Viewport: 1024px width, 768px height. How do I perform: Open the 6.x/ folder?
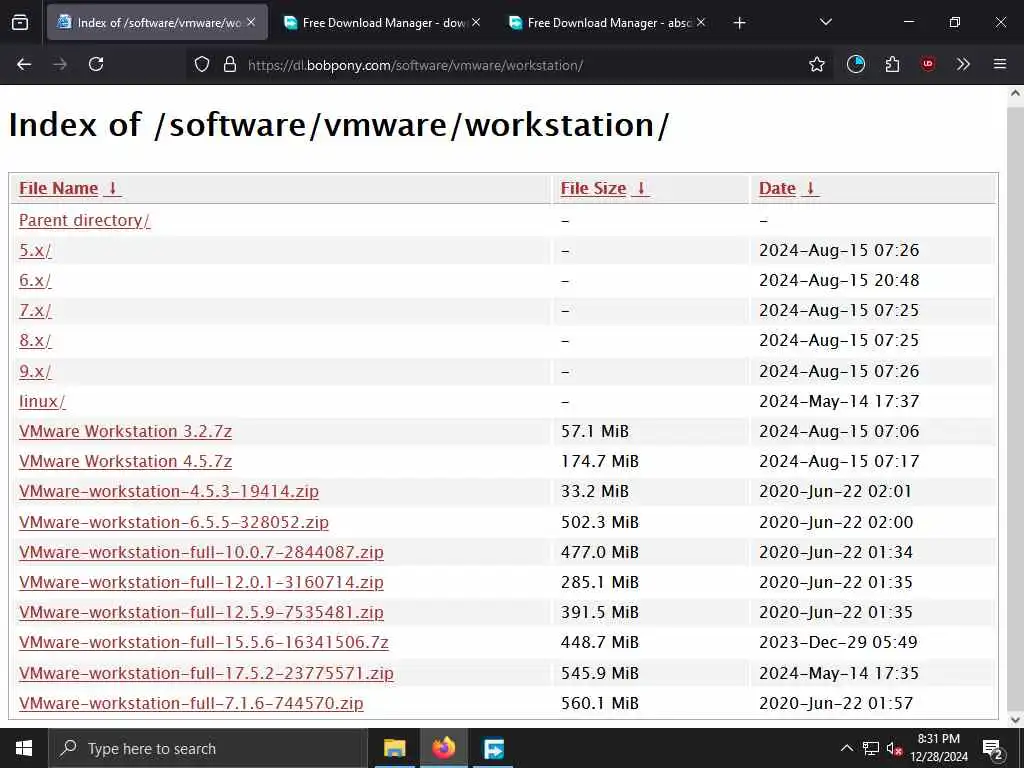[35, 280]
